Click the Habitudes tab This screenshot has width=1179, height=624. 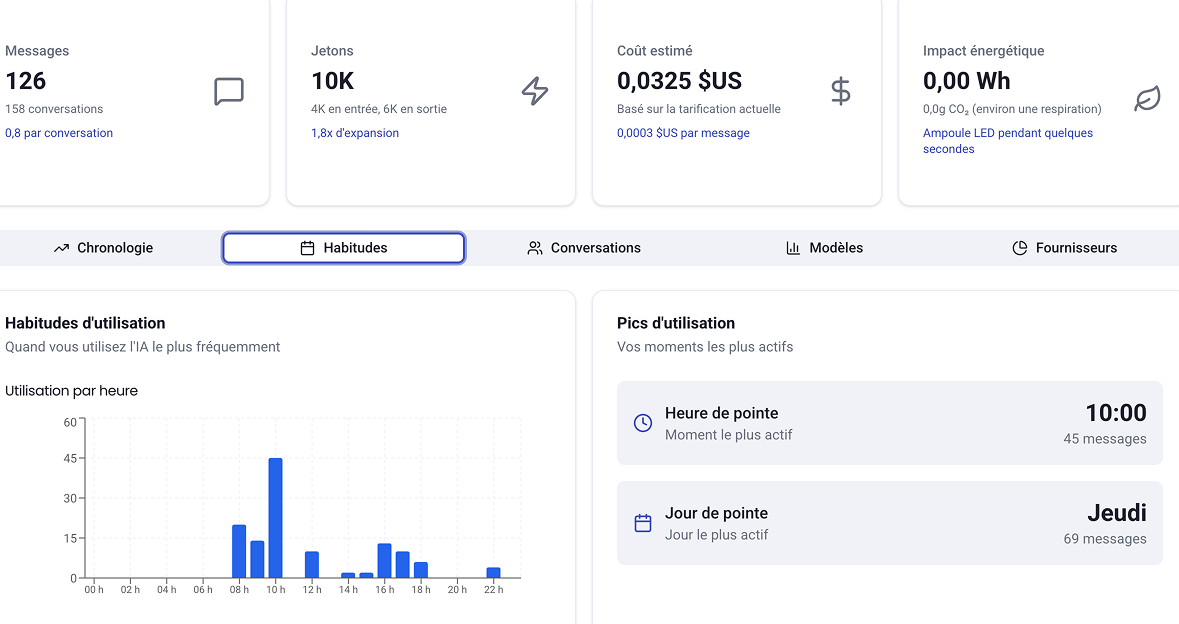(x=343, y=247)
